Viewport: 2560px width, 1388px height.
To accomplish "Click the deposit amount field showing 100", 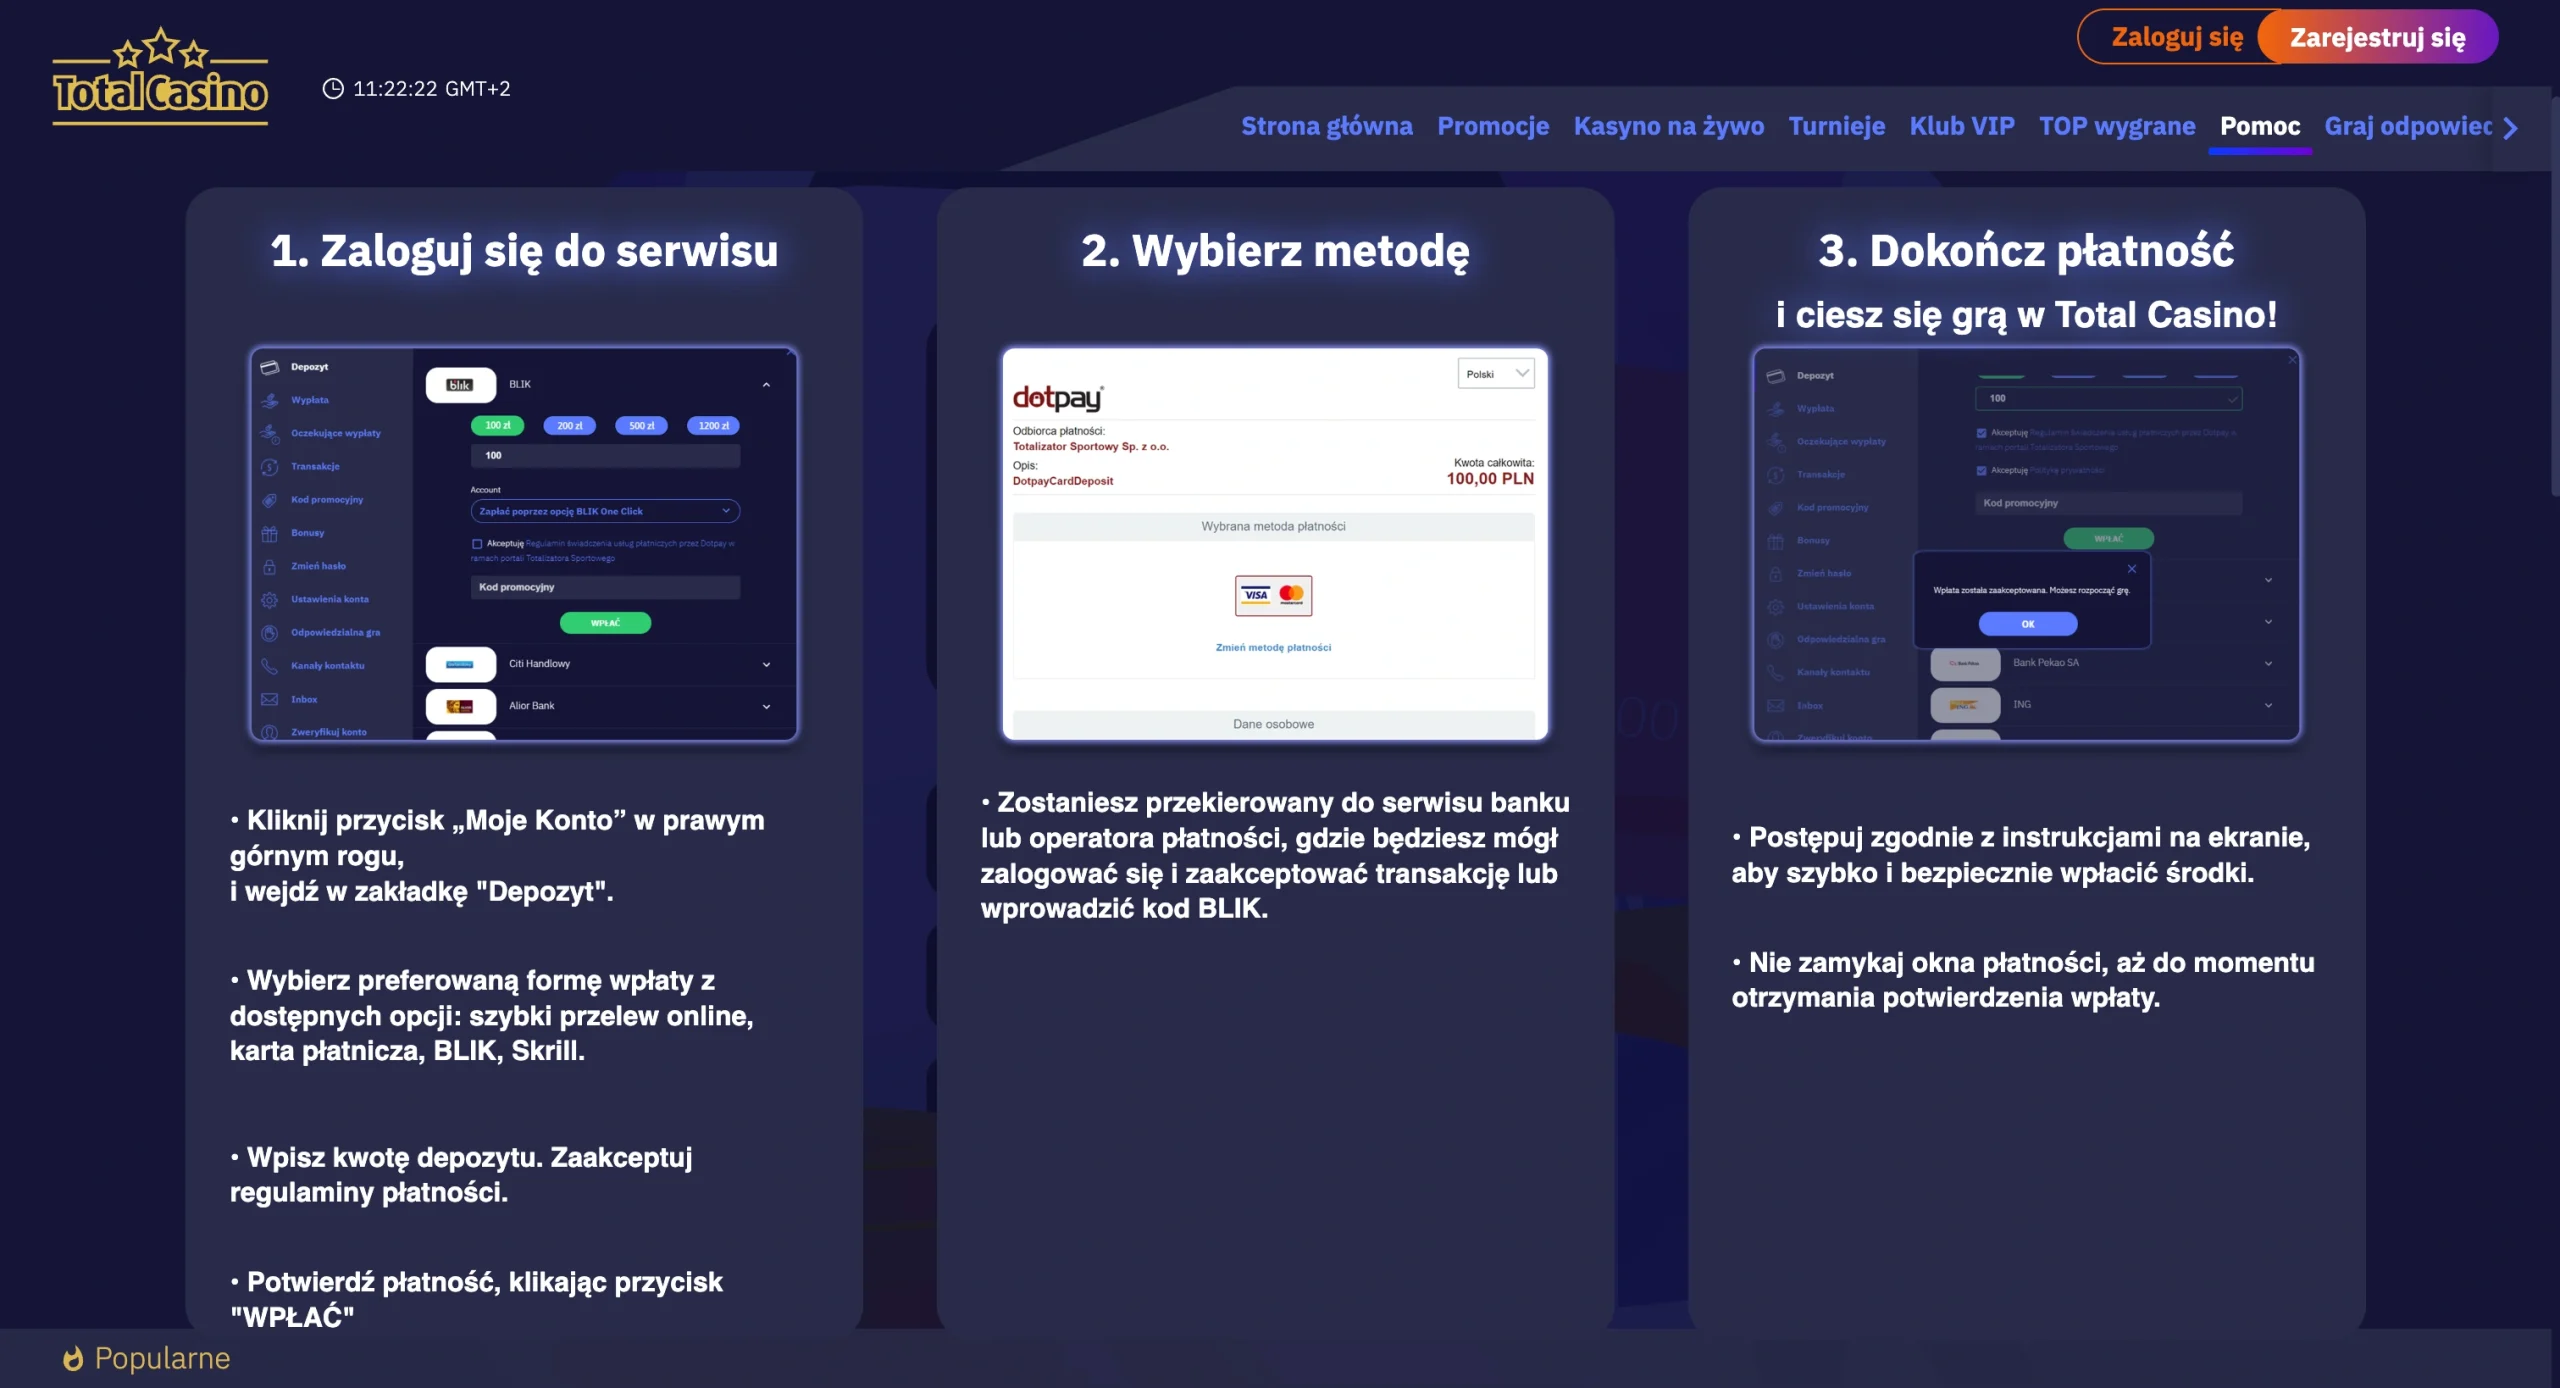I will coord(605,456).
